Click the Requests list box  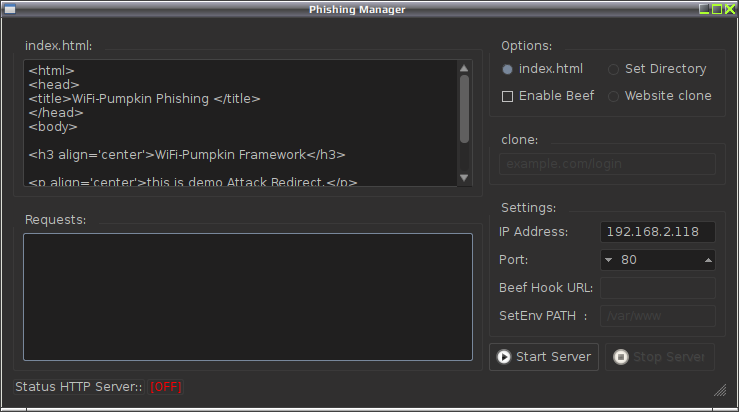[x=248, y=297]
